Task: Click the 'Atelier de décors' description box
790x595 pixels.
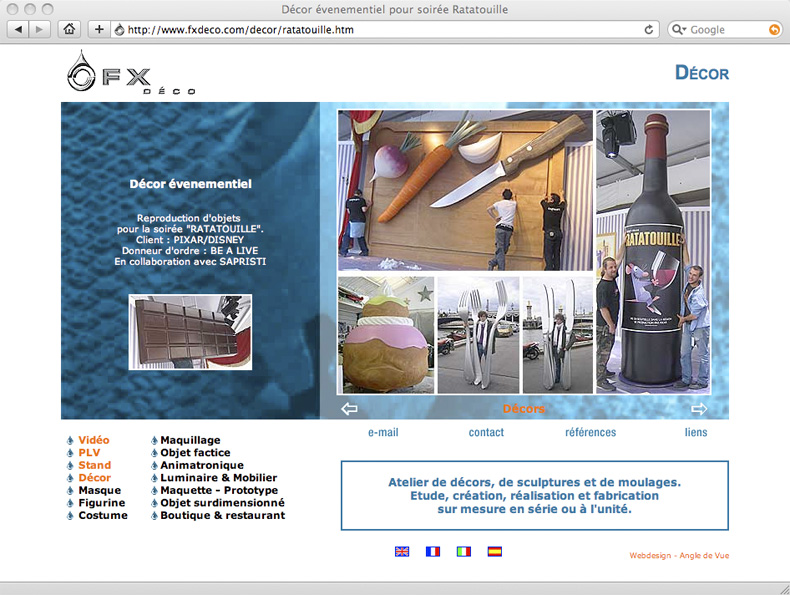Action: tap(535, 495)
